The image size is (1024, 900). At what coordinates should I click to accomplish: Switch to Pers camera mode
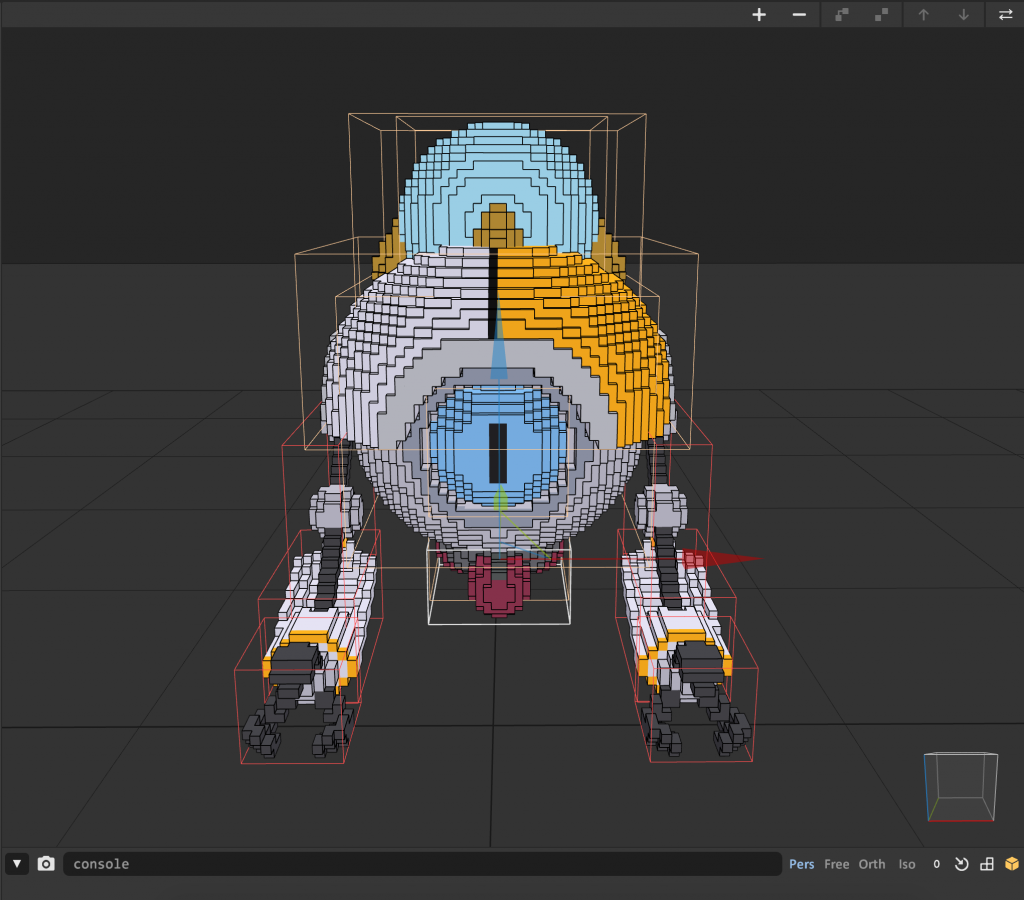pos(801,864)
